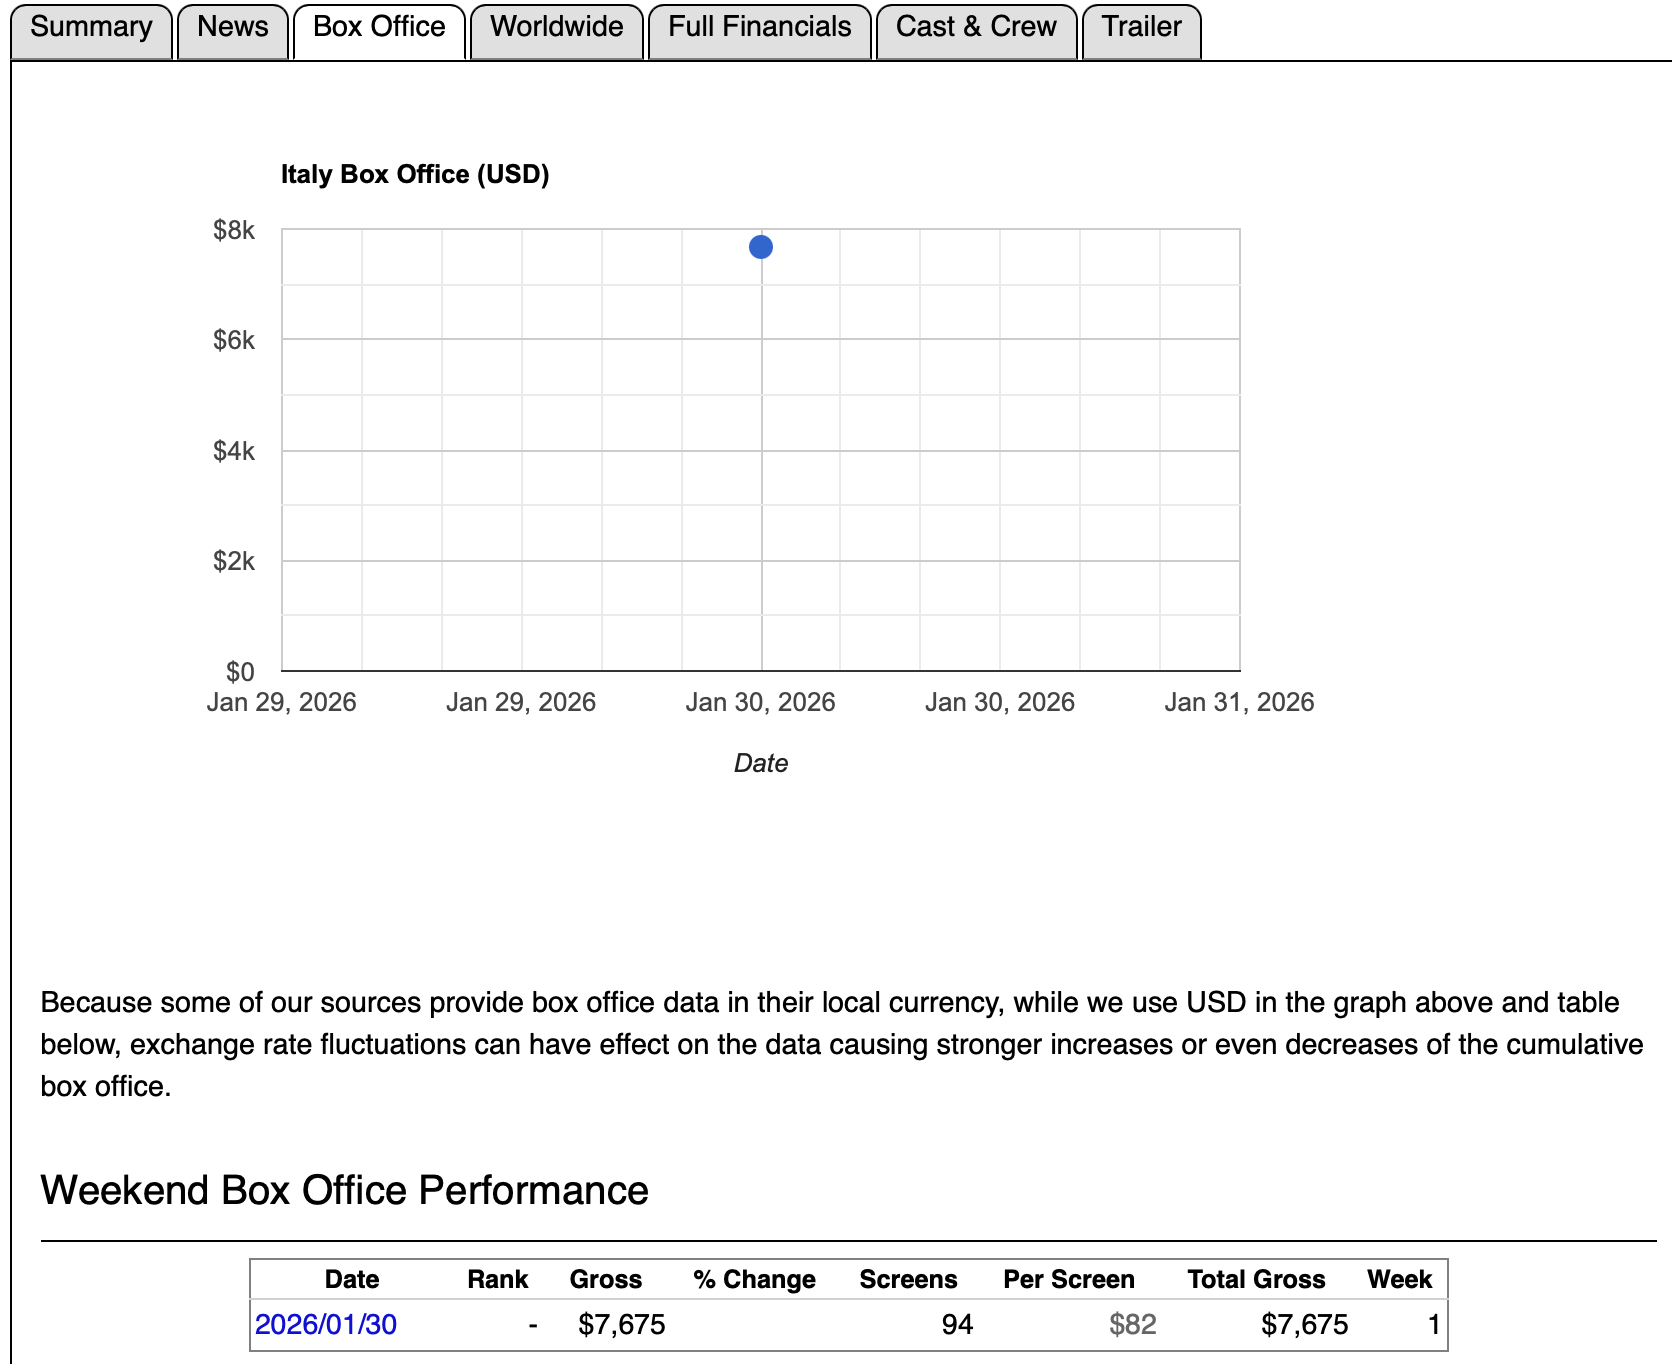Click the Gross column header

pos(605,1280)
